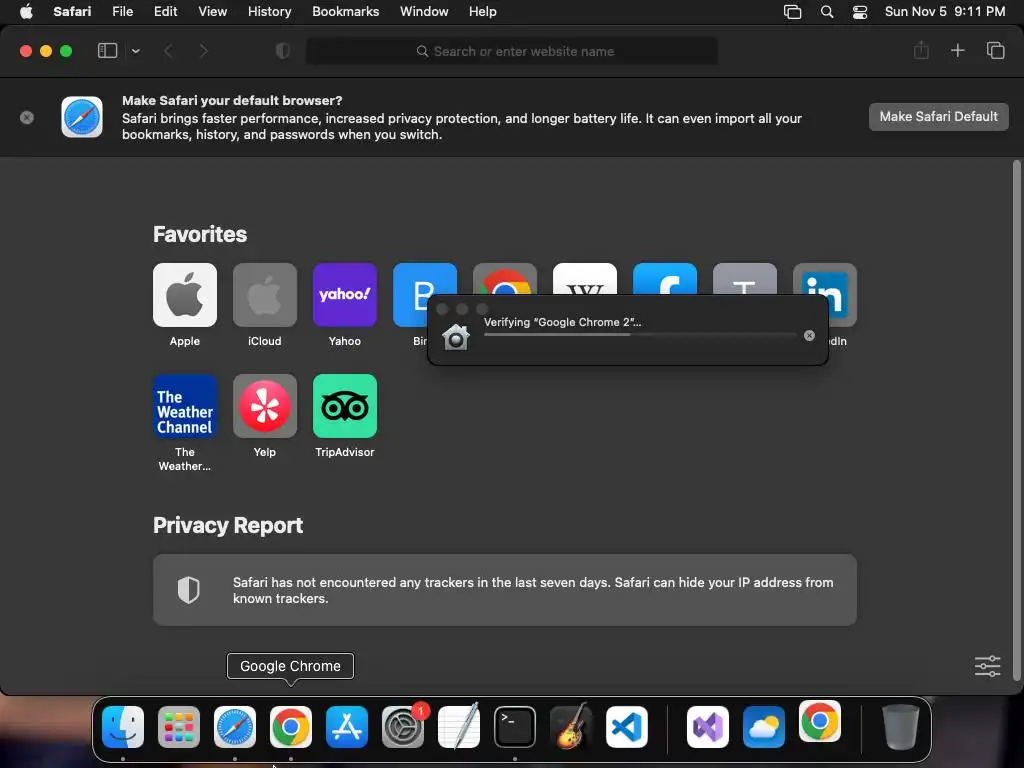Open The Weather Channel favorite tile
The width and height of the screenshot is (1024, 768).
[x=185, y=406]
